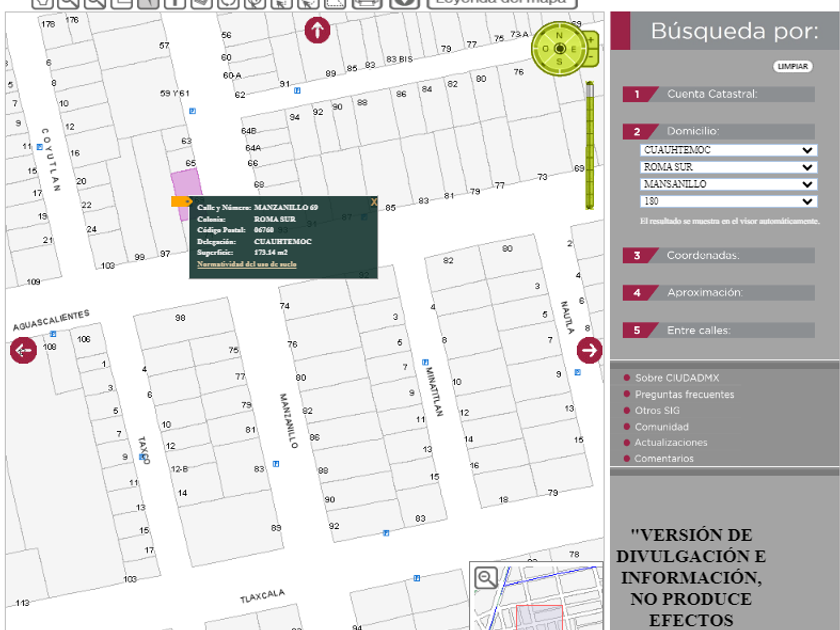The height and width of the screenshot is (630, 840).
Task: Zoom in with the compass plus button
Action: [591, 40]
